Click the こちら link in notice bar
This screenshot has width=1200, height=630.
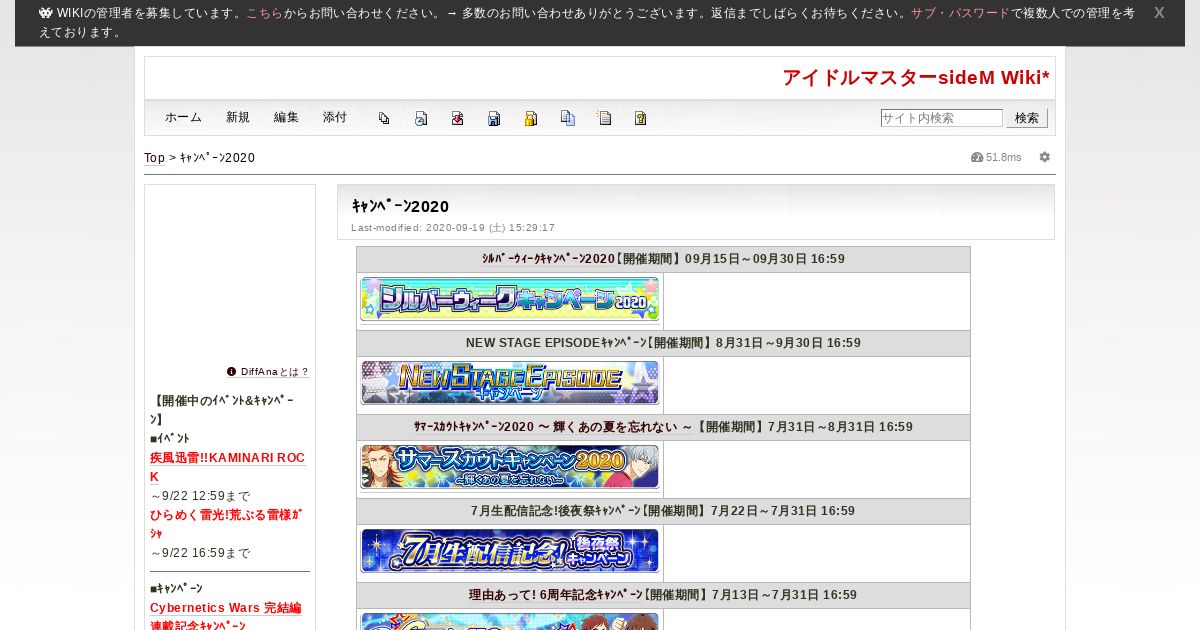click(x=265, y=13)
